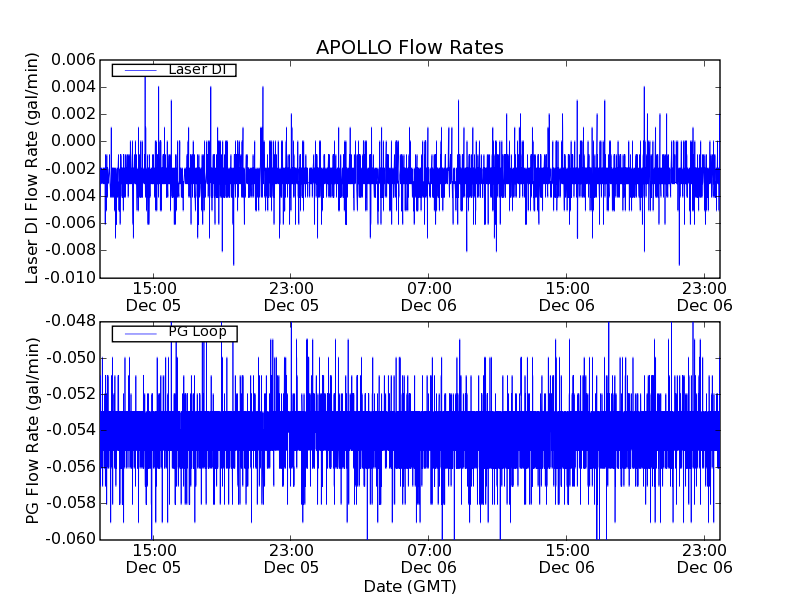Click the 0.006 tick label on top plot
Screen dimensions: 800x600
(73, 60)
